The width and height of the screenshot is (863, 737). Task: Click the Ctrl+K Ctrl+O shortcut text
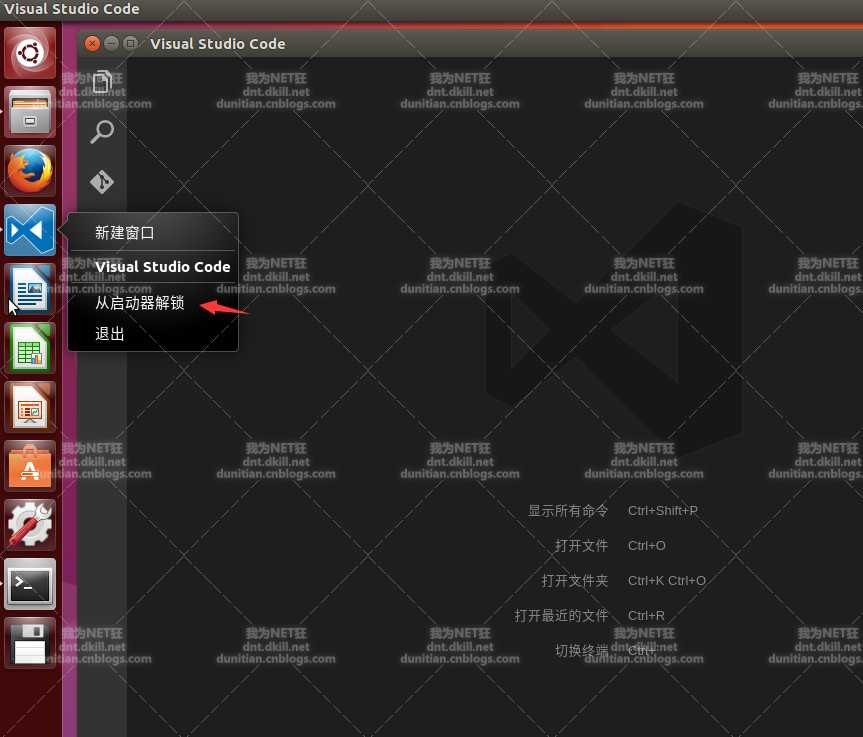[667, 581]
